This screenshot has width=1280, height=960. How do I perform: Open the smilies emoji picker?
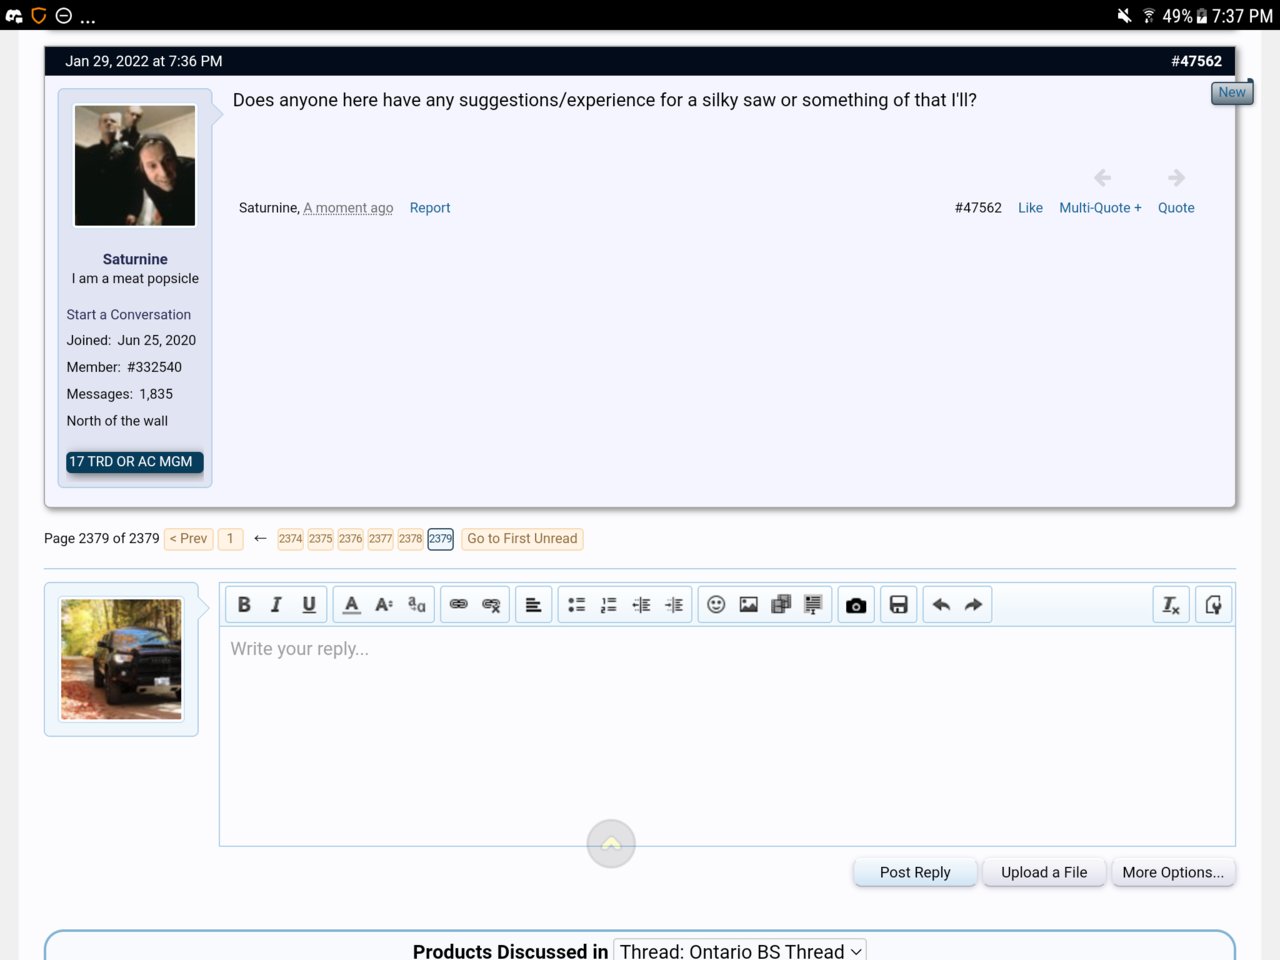(x=716, y=605)
